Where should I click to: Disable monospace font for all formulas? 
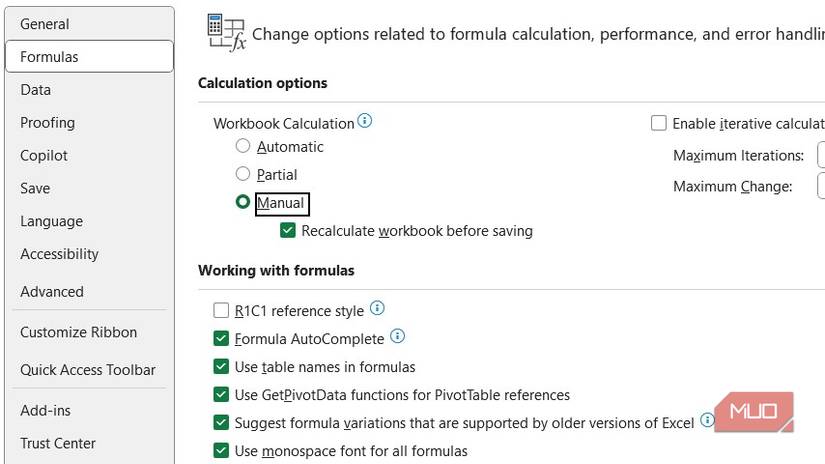pos(221,451)
